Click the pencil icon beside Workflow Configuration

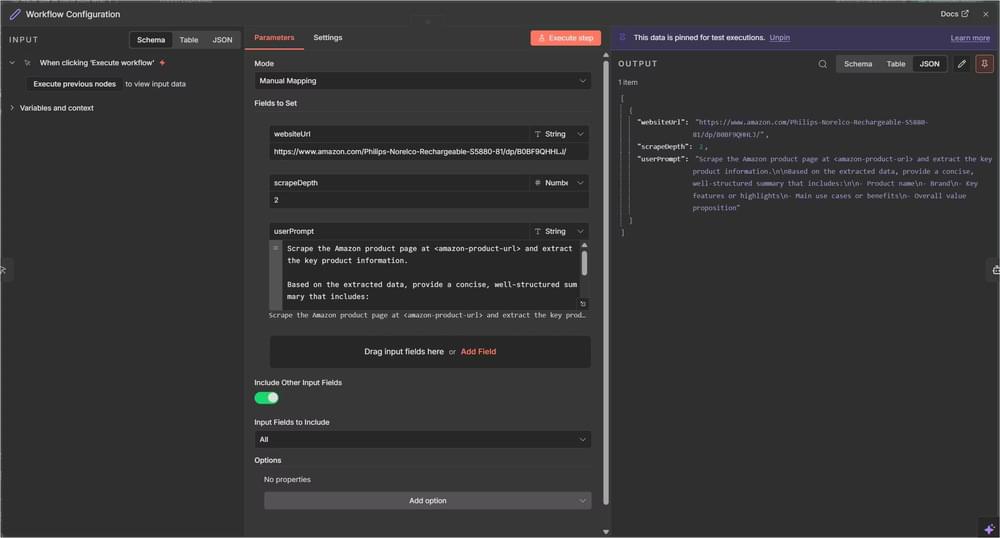pyautogui.click(x=14, y=14)
